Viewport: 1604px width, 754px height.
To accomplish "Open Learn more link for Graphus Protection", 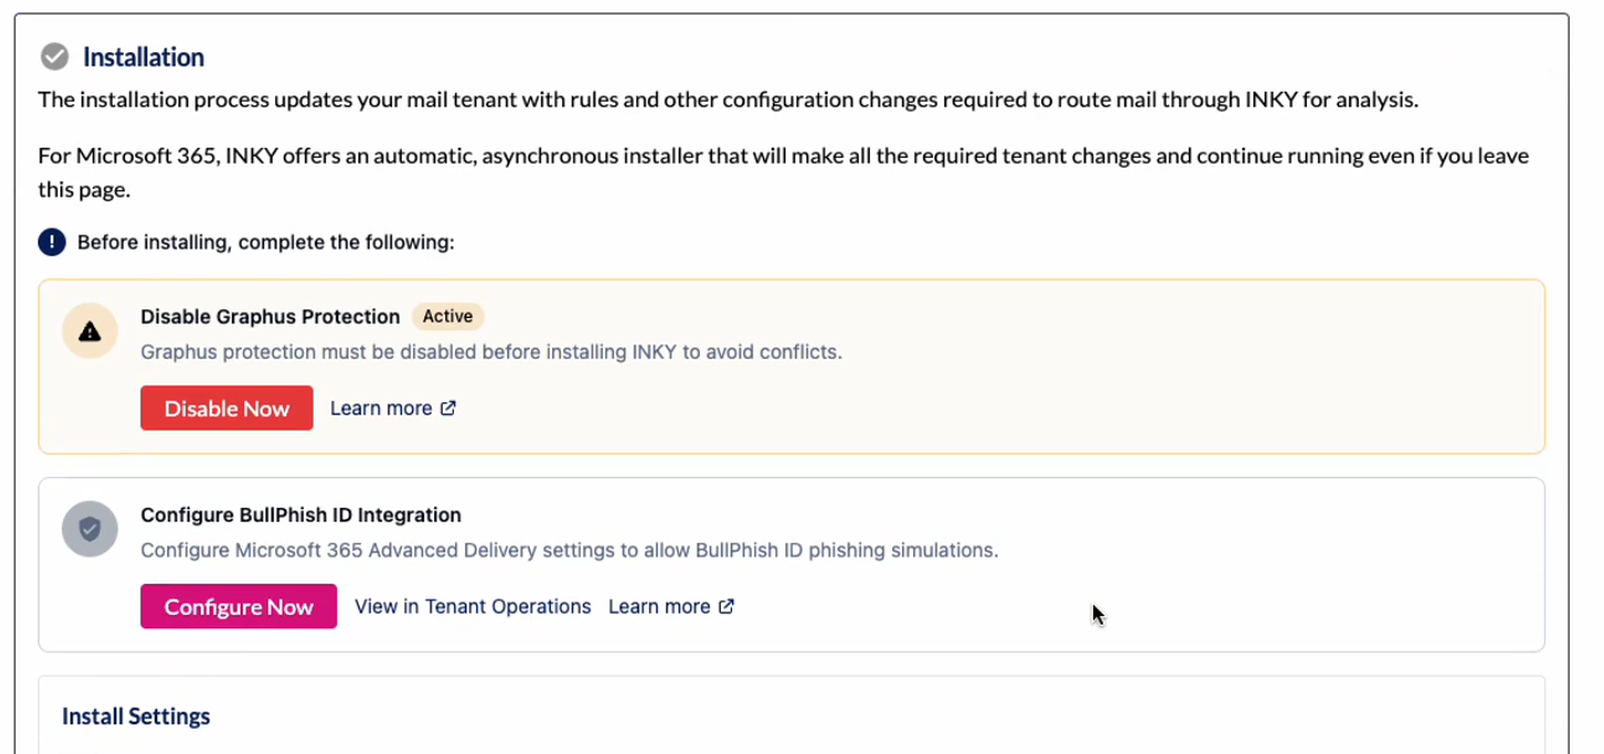I will (381, 408).
